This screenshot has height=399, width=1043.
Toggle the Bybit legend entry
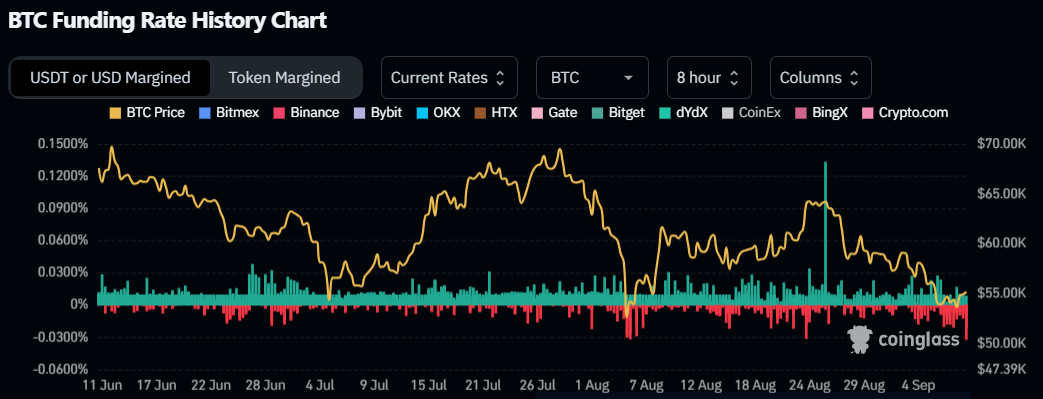click(x=378, y=113)
